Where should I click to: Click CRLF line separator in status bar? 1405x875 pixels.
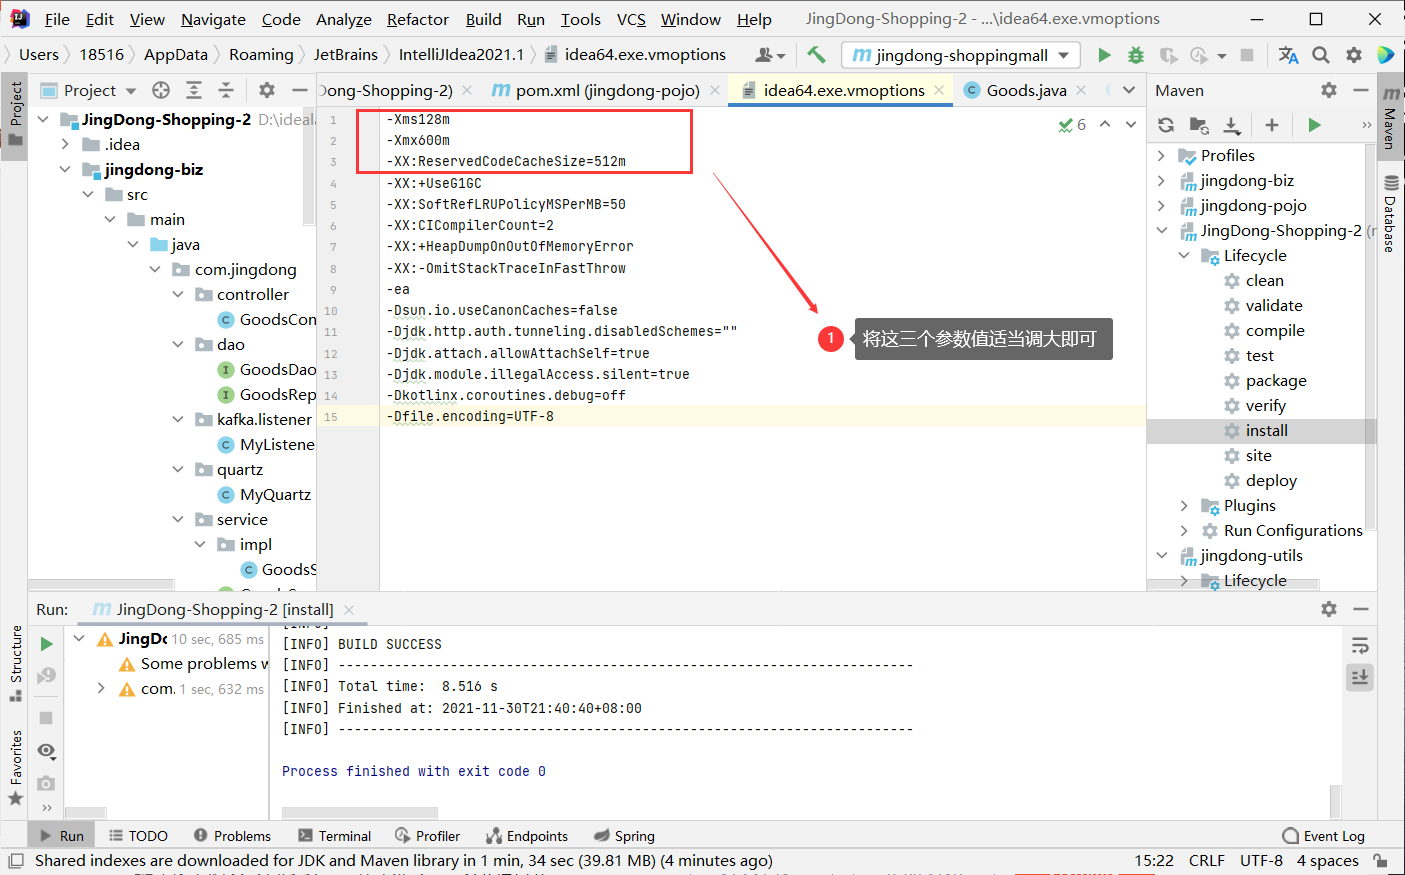click(1206, 860)
